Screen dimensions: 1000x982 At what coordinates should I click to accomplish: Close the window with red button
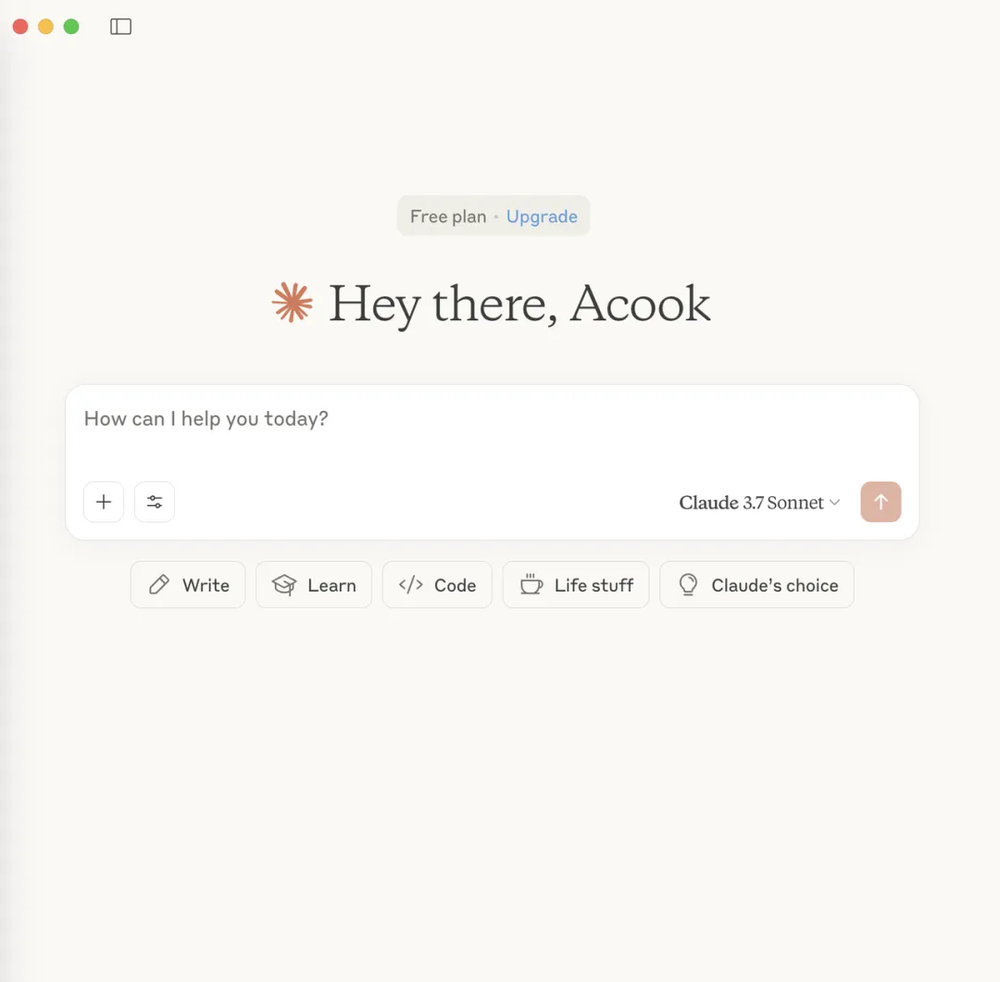[x=20, y=26]
